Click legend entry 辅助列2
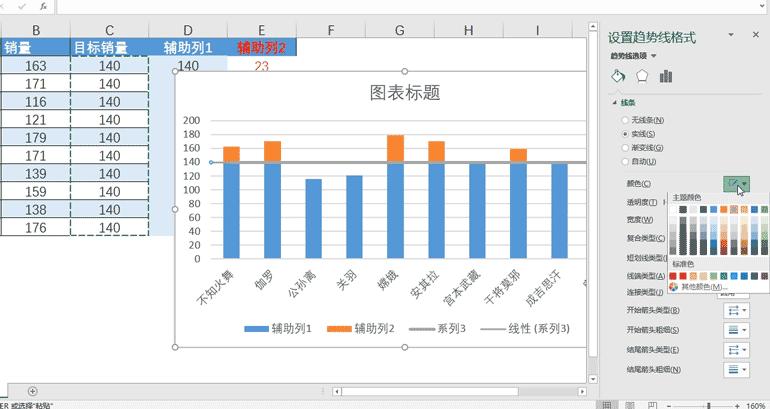This screenshot has width=770, height=409. [361, 328]
